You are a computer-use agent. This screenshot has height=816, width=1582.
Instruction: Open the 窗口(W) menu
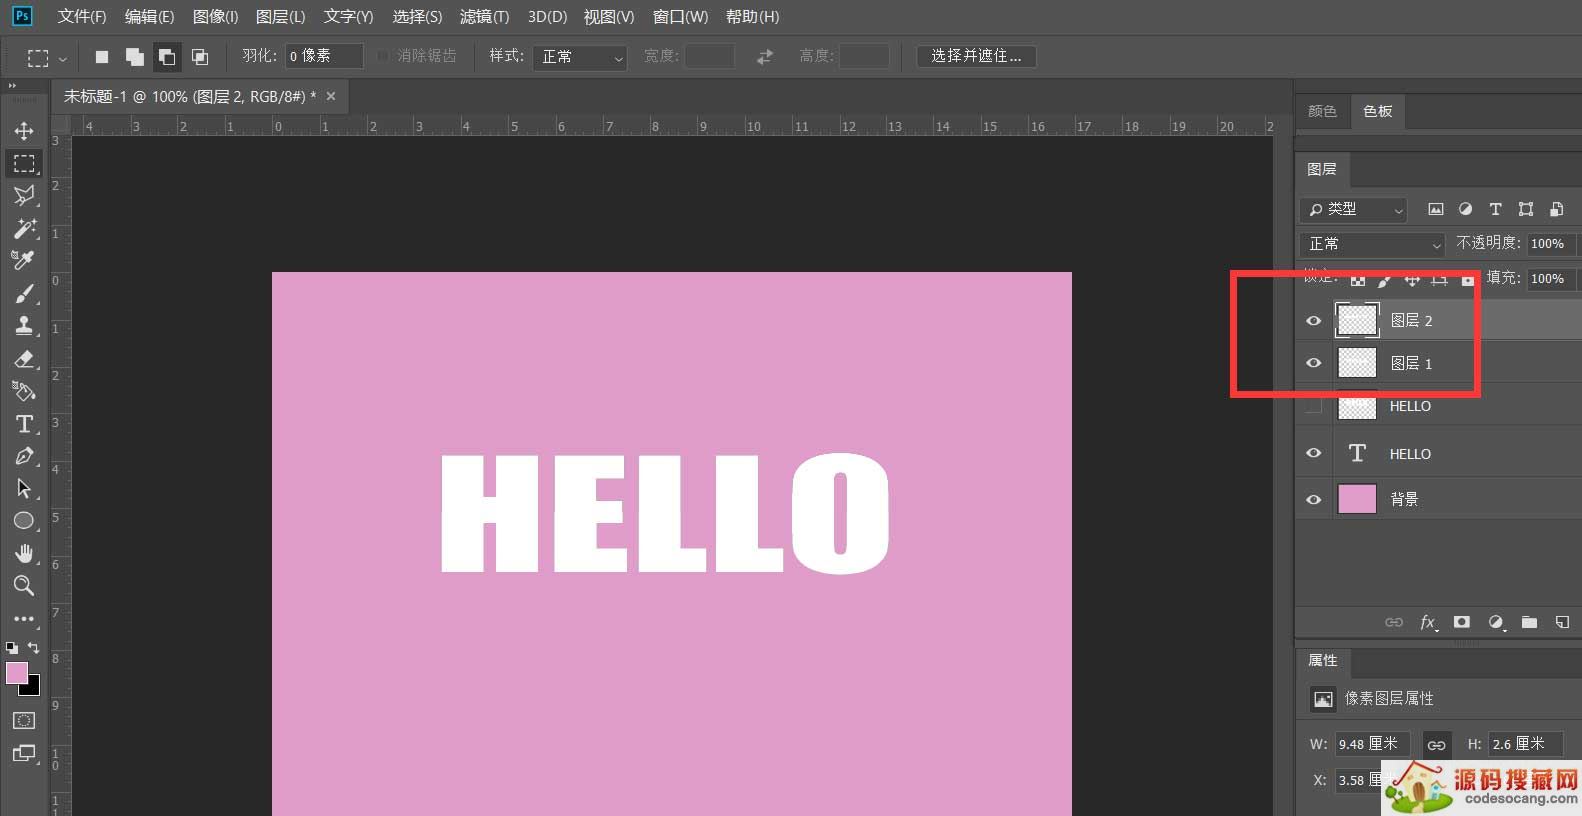(680, 17)
